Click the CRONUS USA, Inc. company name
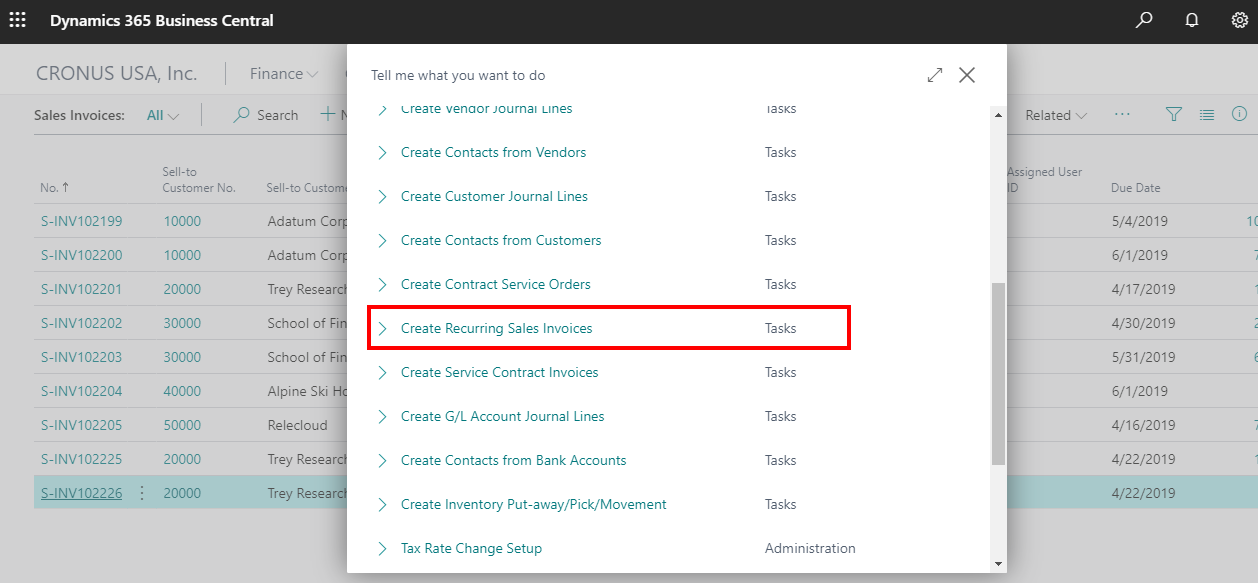Image resolution: width=1258 pixels, height=583 pixels. pos(117,73)
